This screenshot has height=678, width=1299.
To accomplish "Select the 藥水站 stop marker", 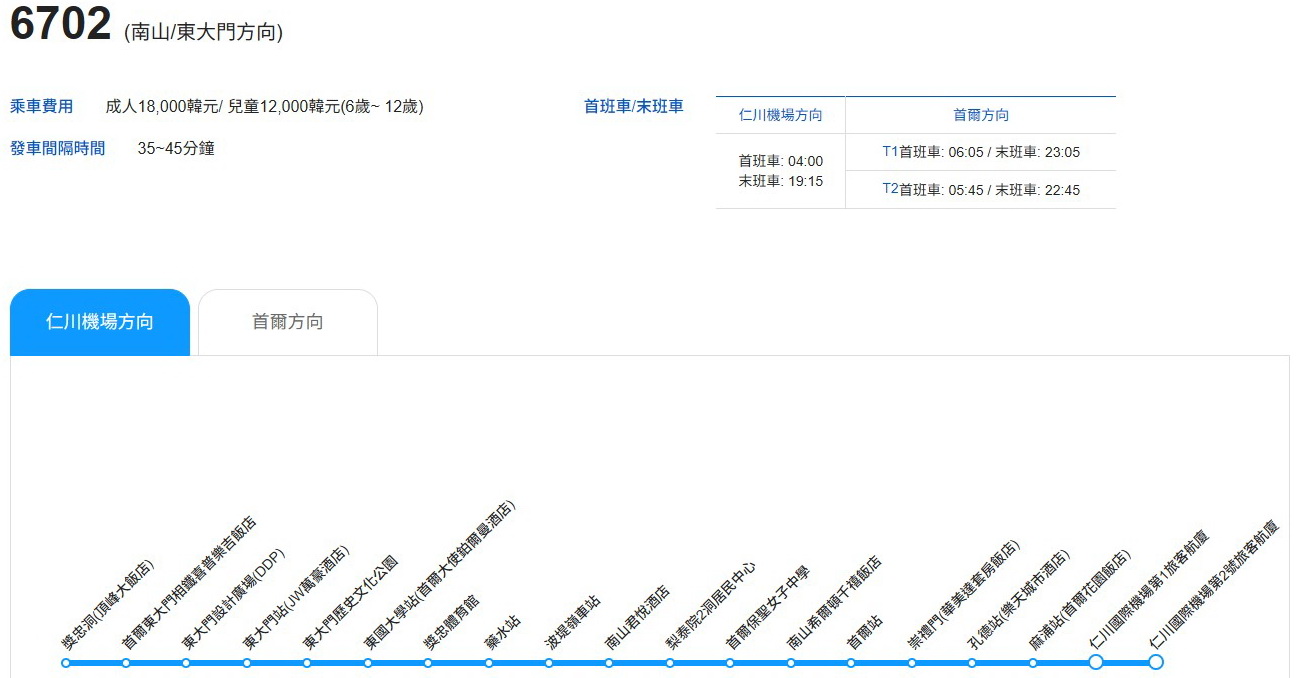I will point(488,662).
